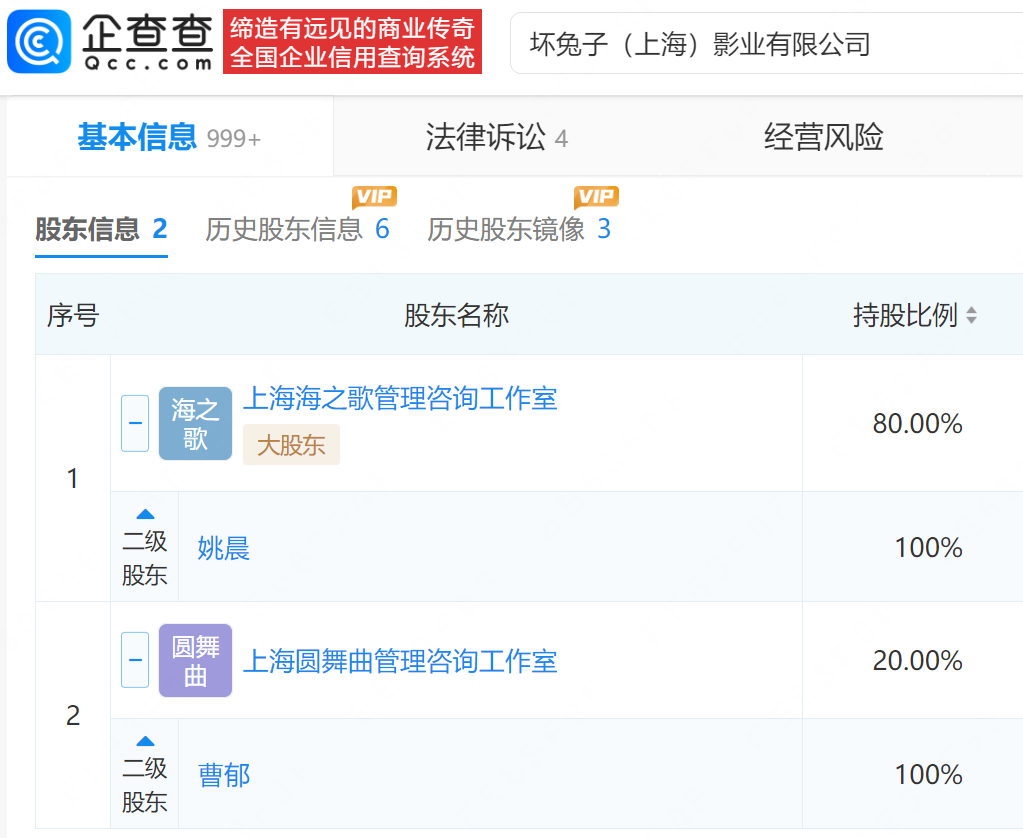Collapse 二级股东 arrow beside 曹郁
This screenshot has width=1023, height=838.
coord(145,742)
